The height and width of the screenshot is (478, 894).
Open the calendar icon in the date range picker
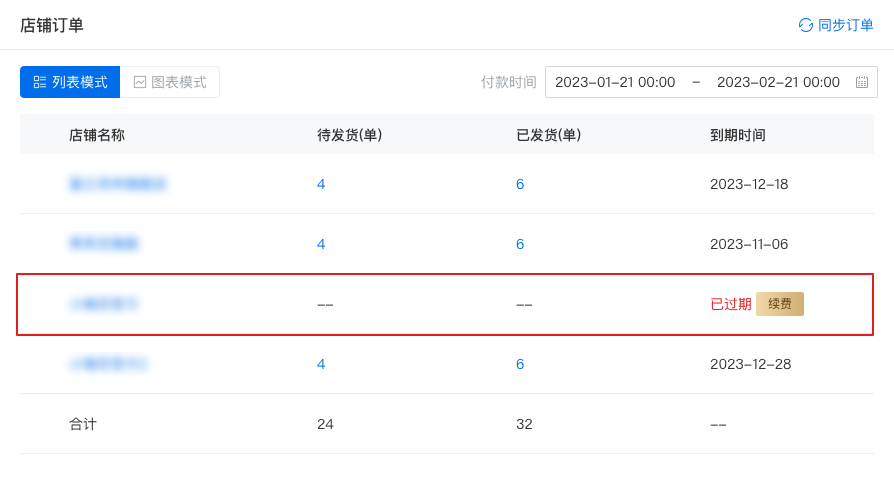click(x=861, y=82)
